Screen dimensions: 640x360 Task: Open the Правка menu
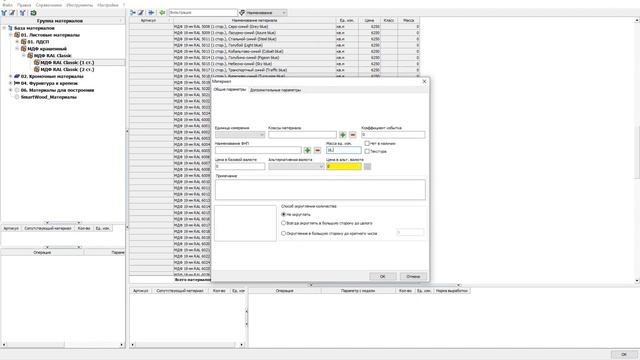(24, 5)
